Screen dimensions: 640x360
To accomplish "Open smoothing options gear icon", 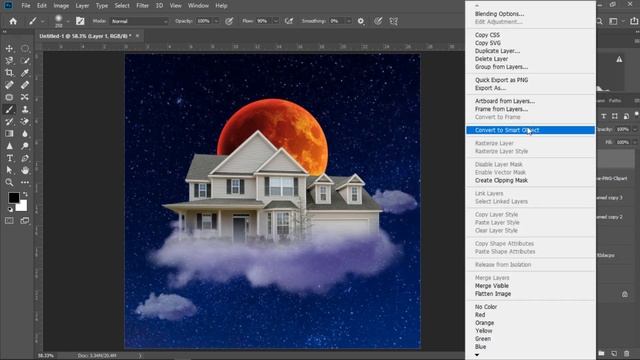I will point(361,21).
